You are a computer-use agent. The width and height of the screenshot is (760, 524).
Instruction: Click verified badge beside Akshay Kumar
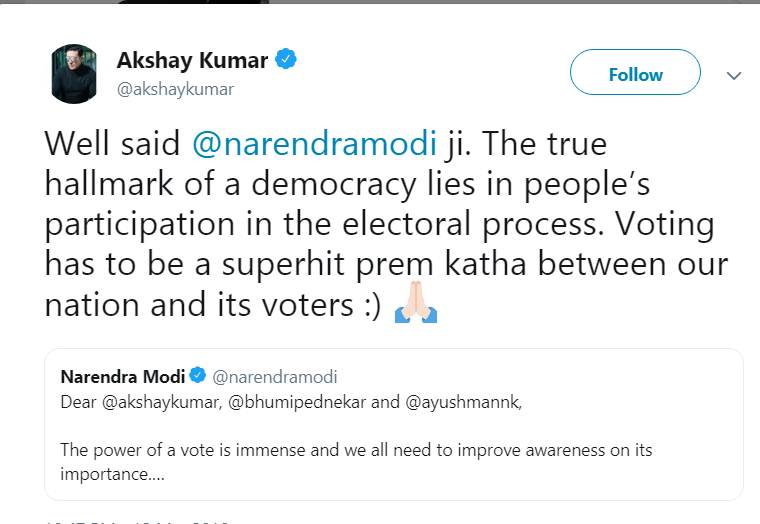286,60
